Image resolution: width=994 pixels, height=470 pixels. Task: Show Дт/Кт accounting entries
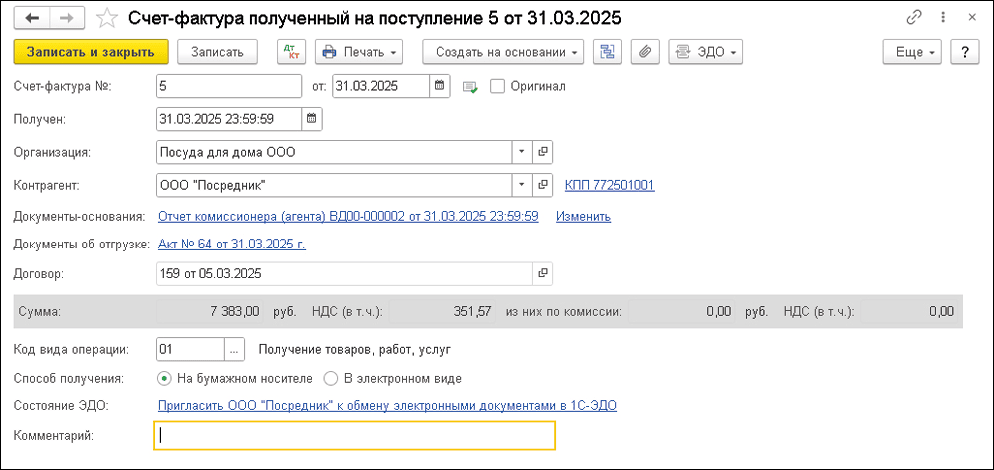tap(291, 52)
